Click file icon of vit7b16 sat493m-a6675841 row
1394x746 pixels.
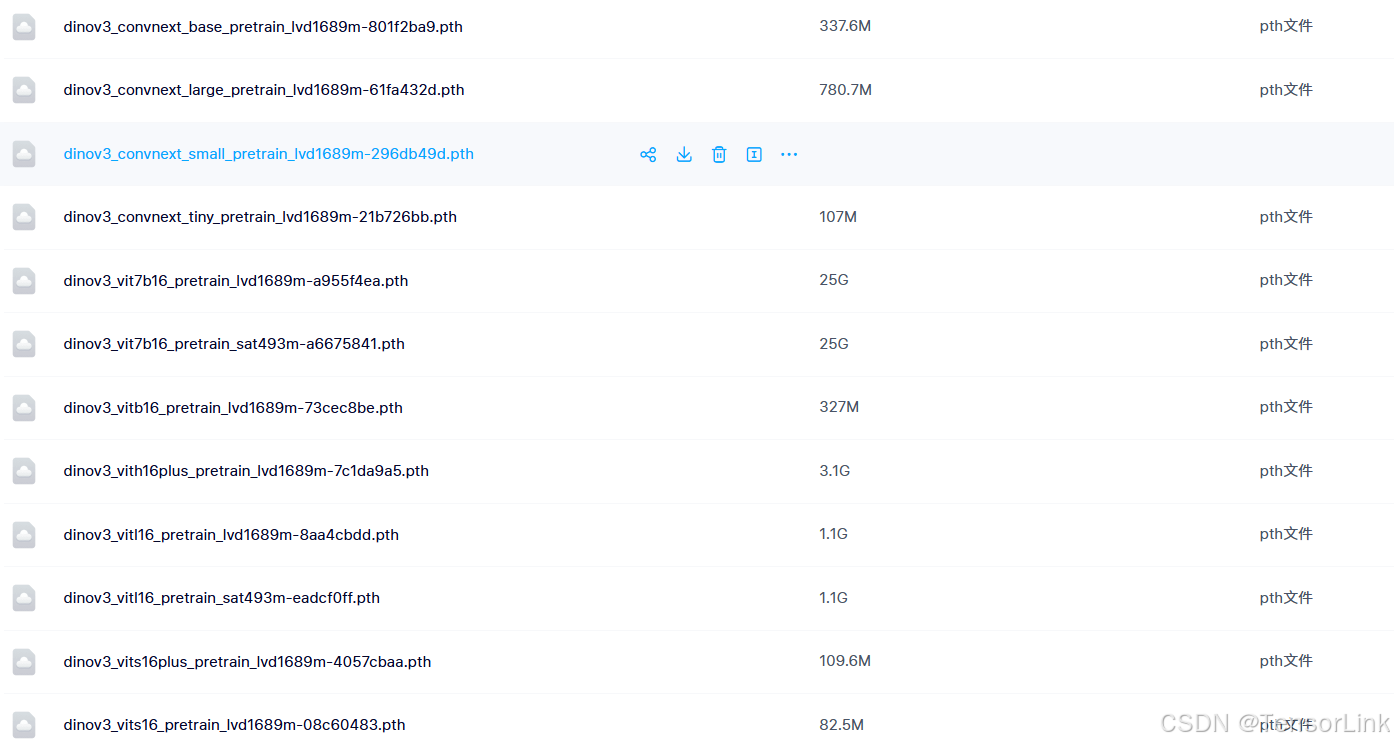pyautogui.click(x=24, y=344)
